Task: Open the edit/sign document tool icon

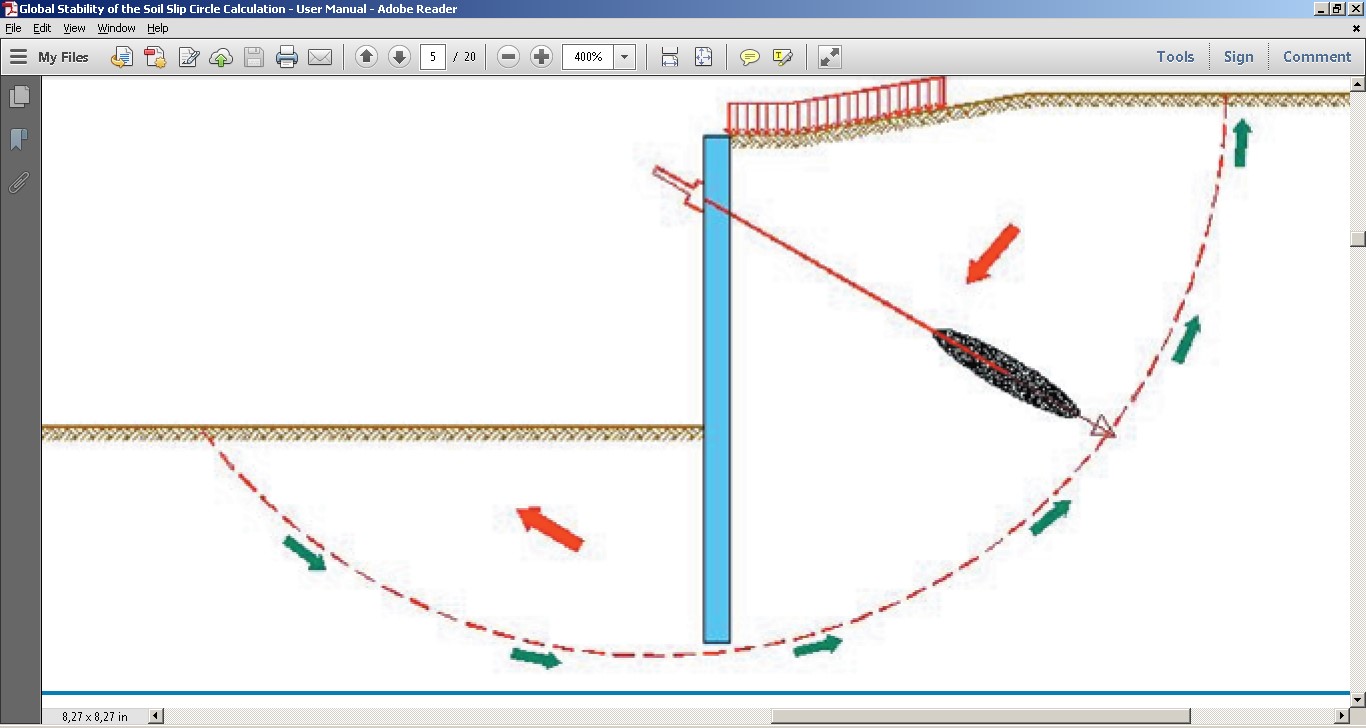Action: [x=188, y=57]
